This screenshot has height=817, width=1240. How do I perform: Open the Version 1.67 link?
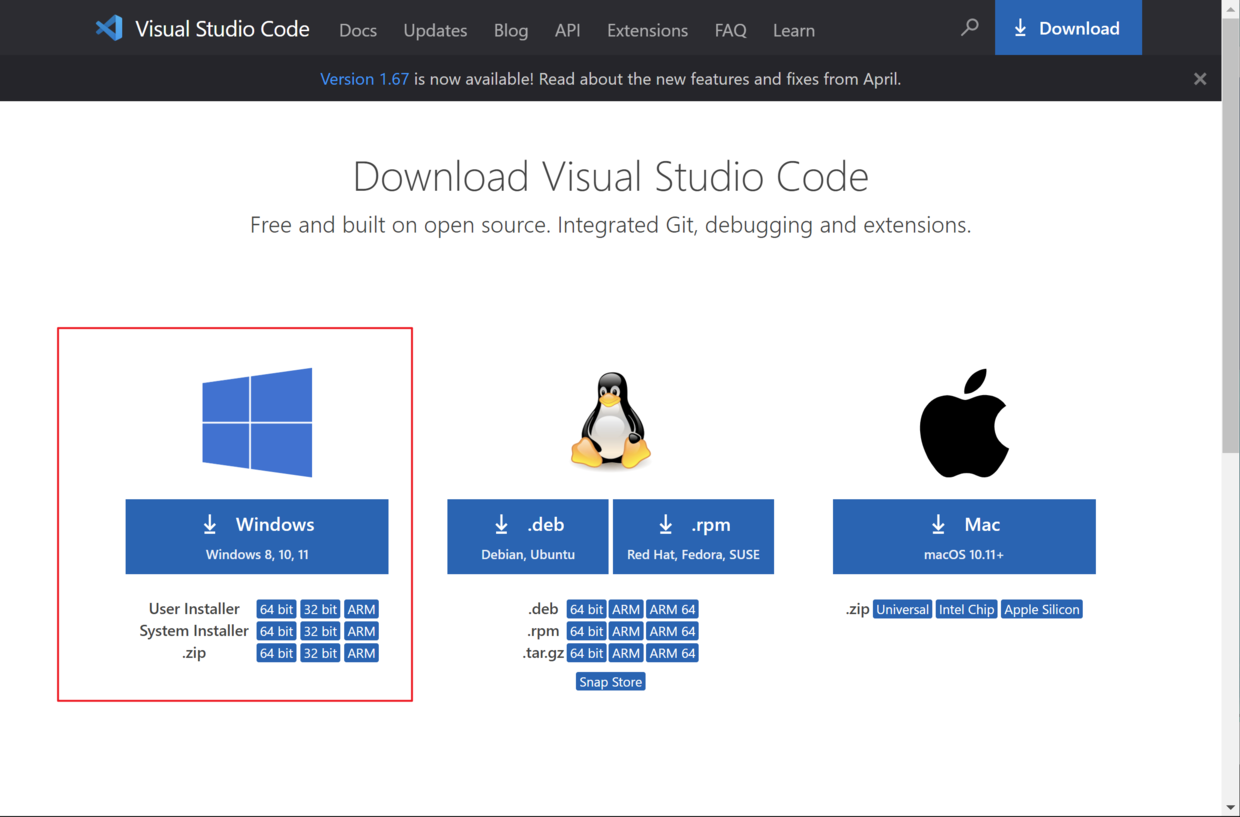point(364,79)
